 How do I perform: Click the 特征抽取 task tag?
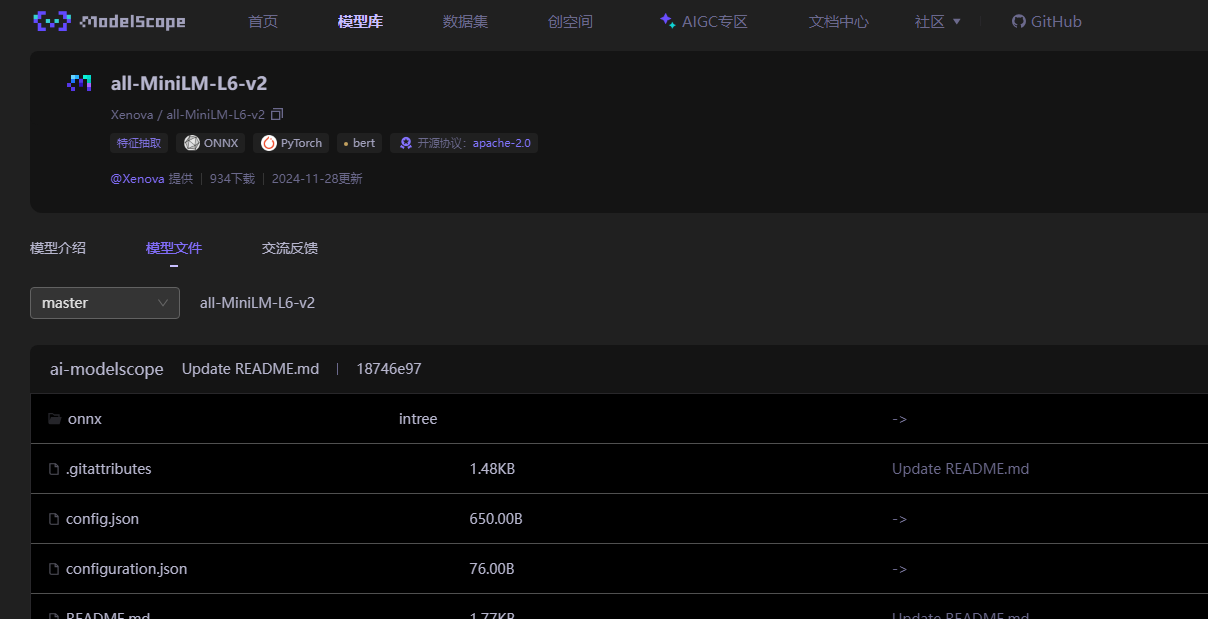tap(139, 143)
